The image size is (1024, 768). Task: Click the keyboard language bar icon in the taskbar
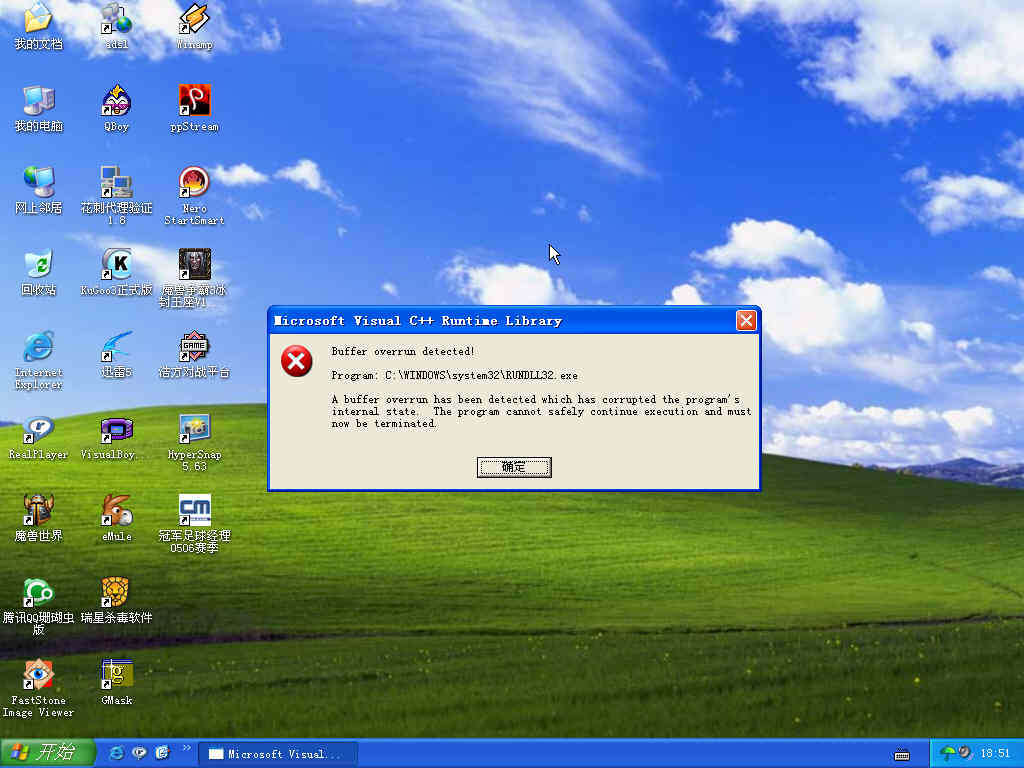[902, 755]
